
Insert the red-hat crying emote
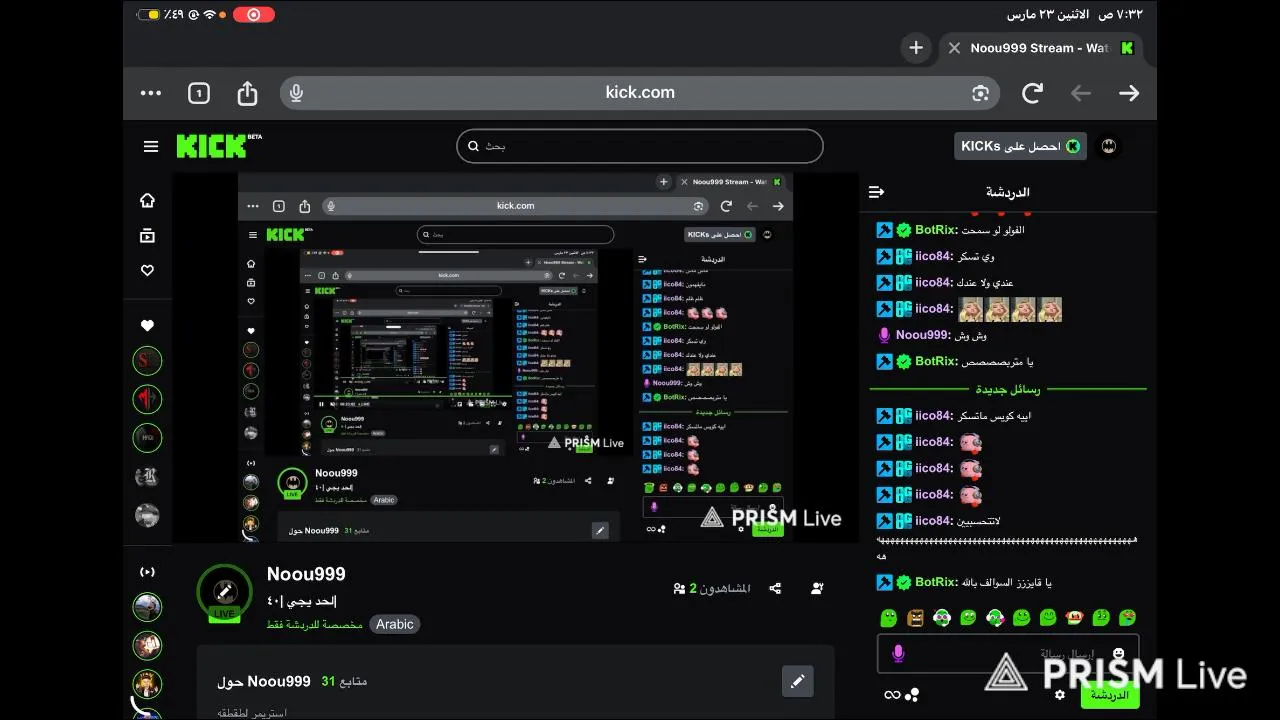pyautogui.click(x=1075, y=618)
